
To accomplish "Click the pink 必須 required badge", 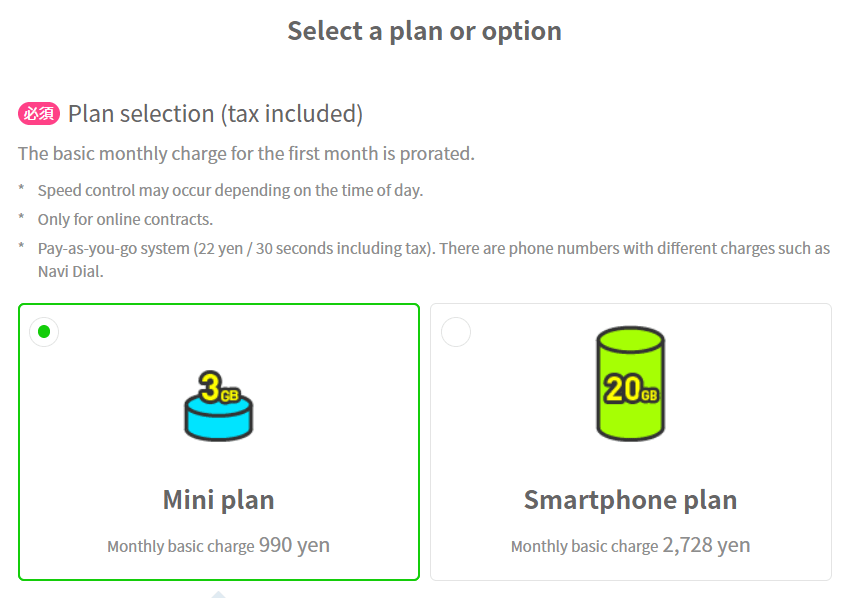I will (37, 113).
